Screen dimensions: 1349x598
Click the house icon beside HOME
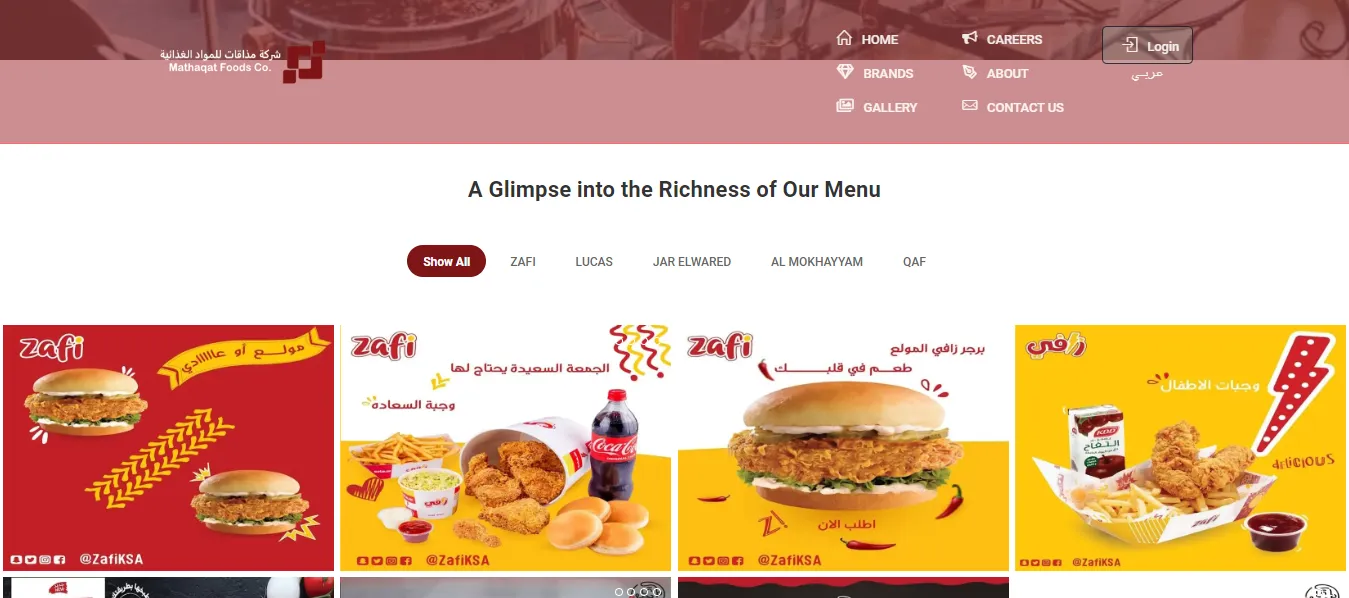(x=844, y=38)
